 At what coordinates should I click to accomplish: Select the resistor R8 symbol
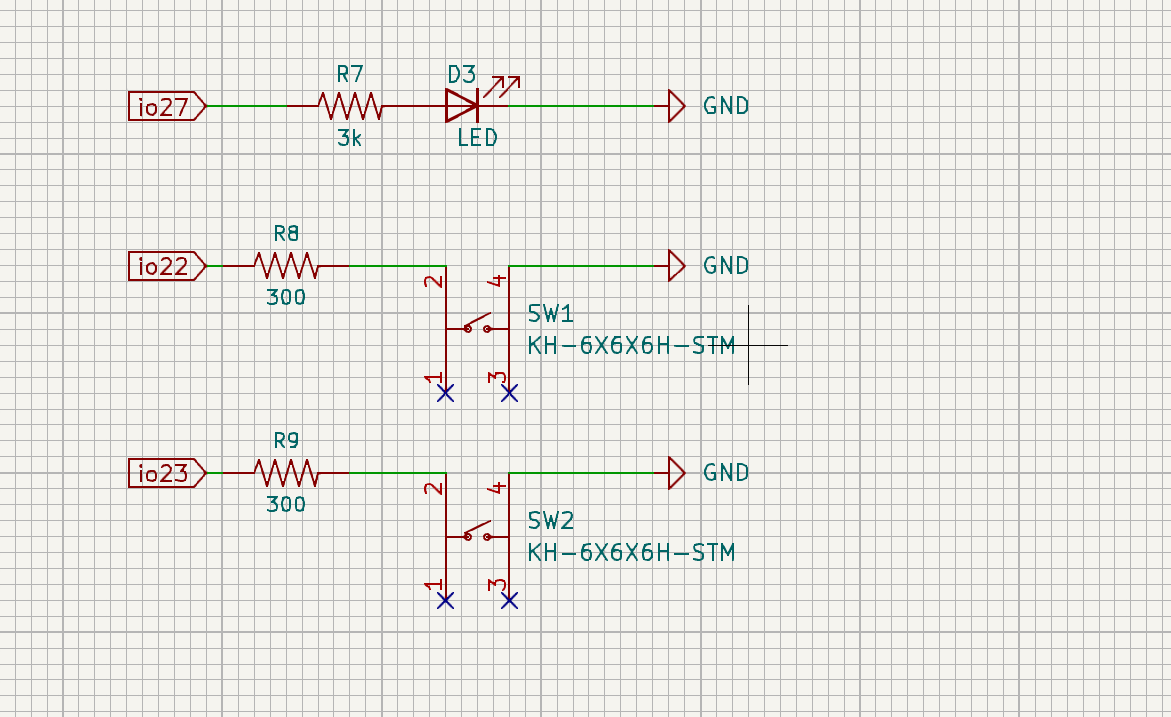[x=285, y=266]
